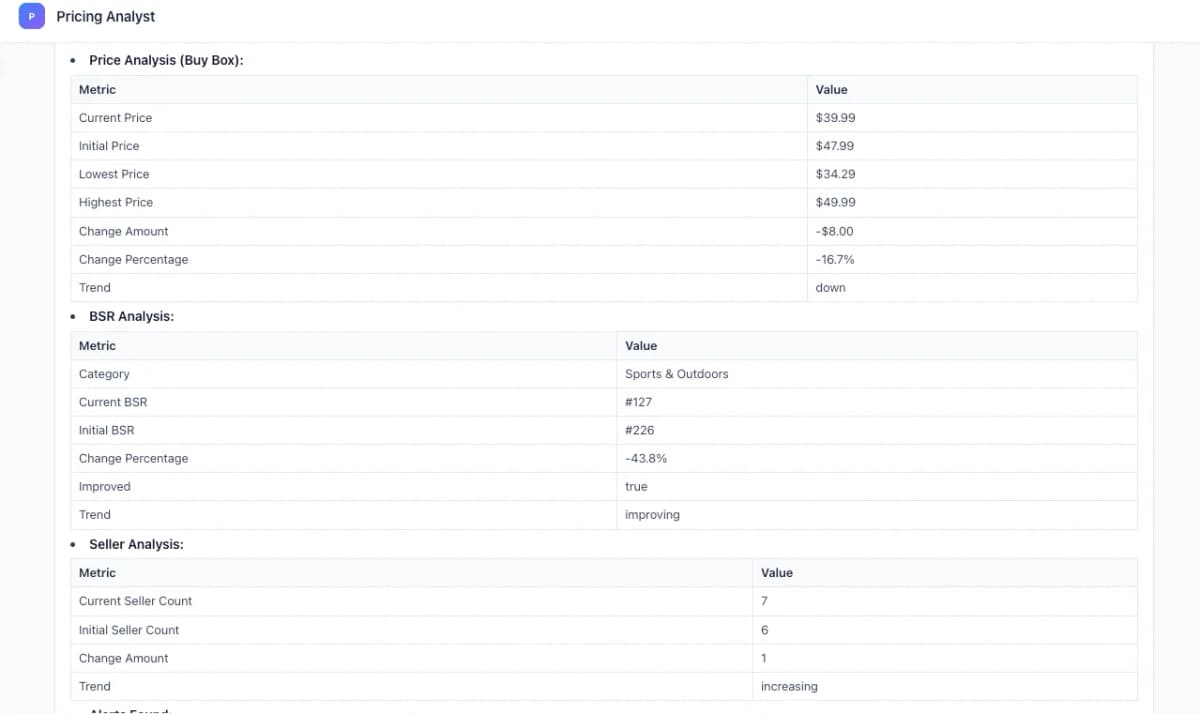Viewport: 1200px width, 714px height.
Task: Select the Current Price value $39.99
Action: tap(835, 118)
